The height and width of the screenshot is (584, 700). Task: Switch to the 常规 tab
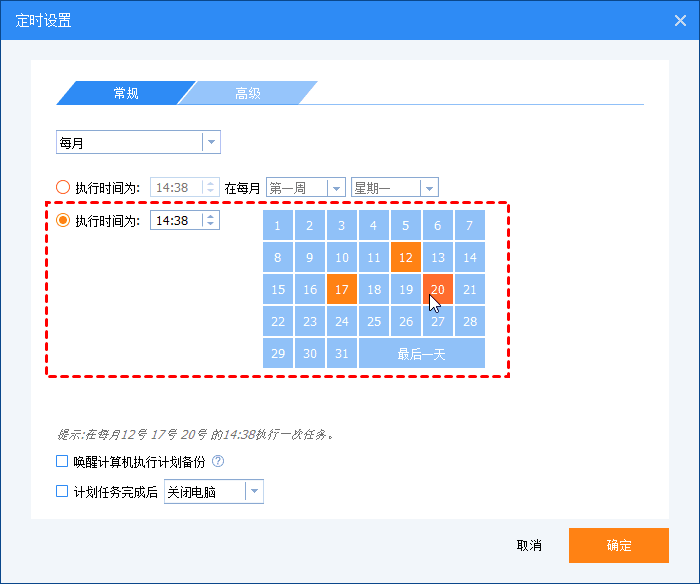(126, 93)
